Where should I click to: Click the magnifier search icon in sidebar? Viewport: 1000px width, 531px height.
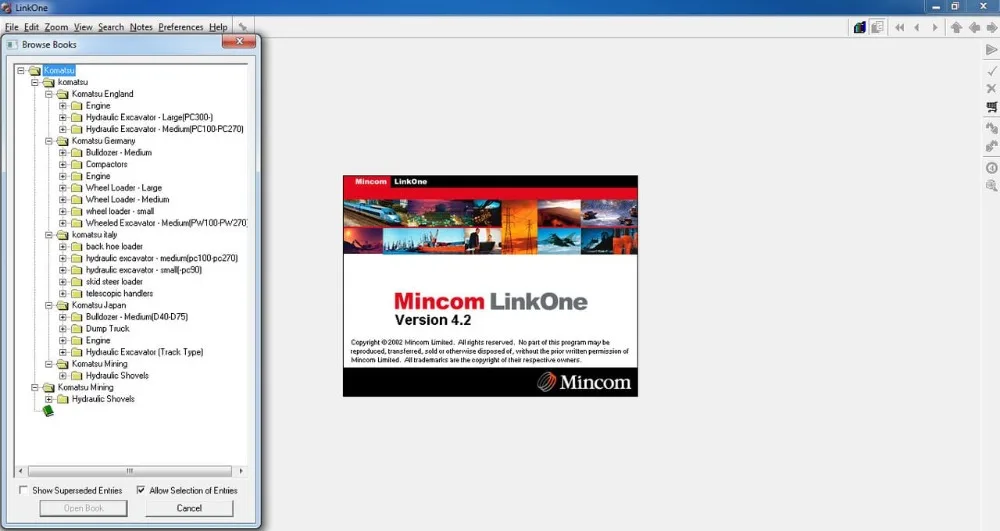click(x=991, y=186)
